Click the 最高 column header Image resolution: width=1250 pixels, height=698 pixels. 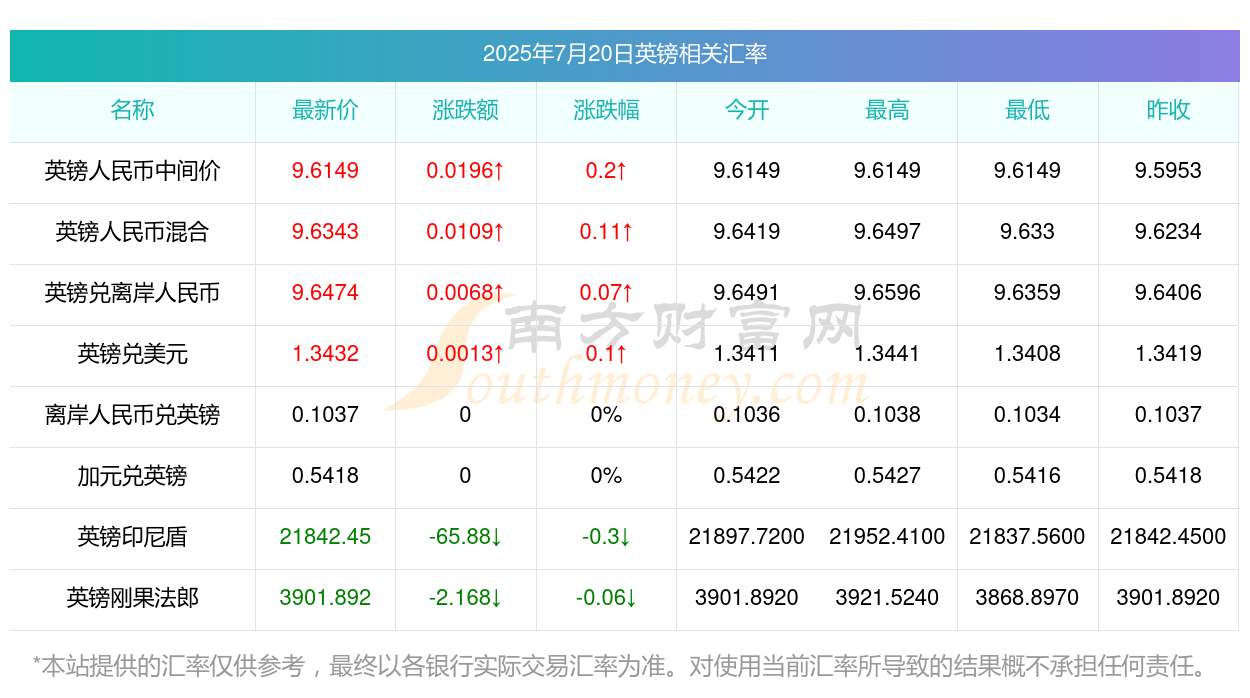[x=887, y=110]
